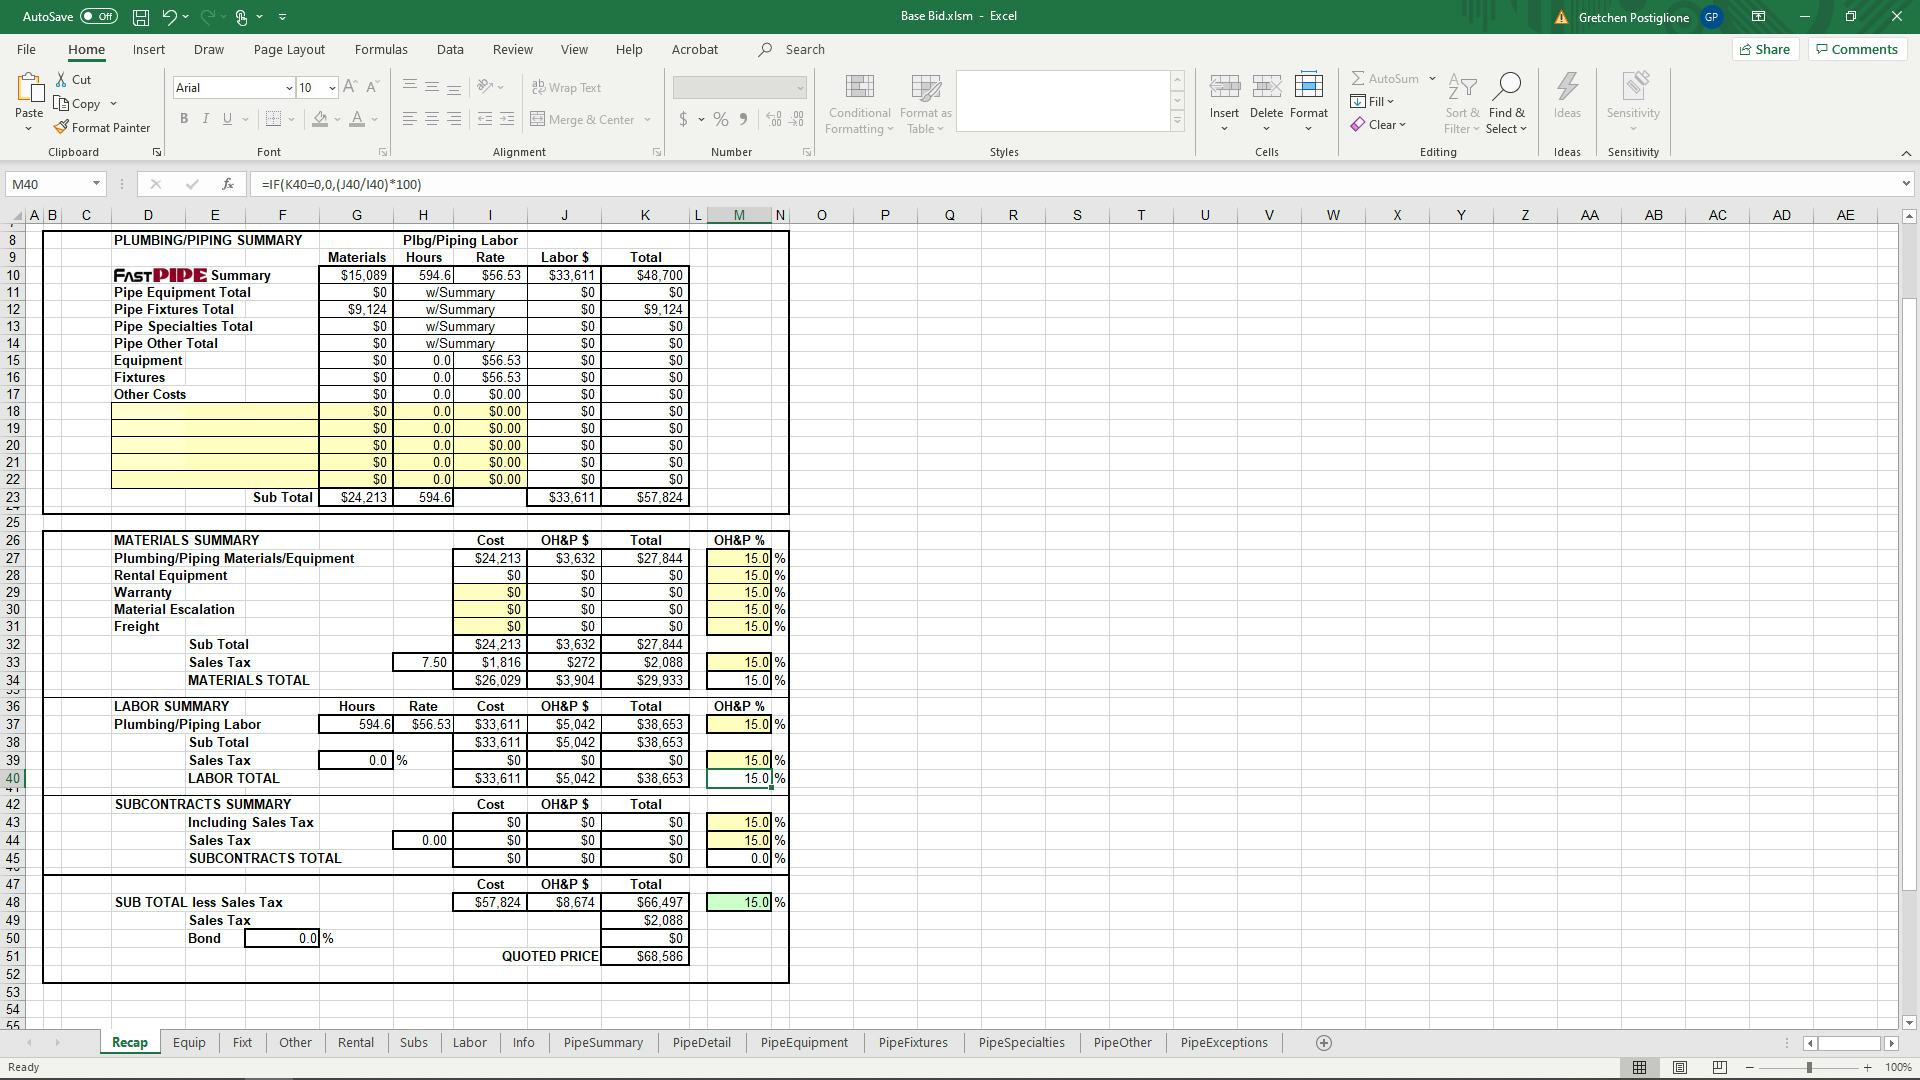Screen dimensions: 1920x1080
Task: Click the zoom out minus button
Action: pos(1750,1068)
